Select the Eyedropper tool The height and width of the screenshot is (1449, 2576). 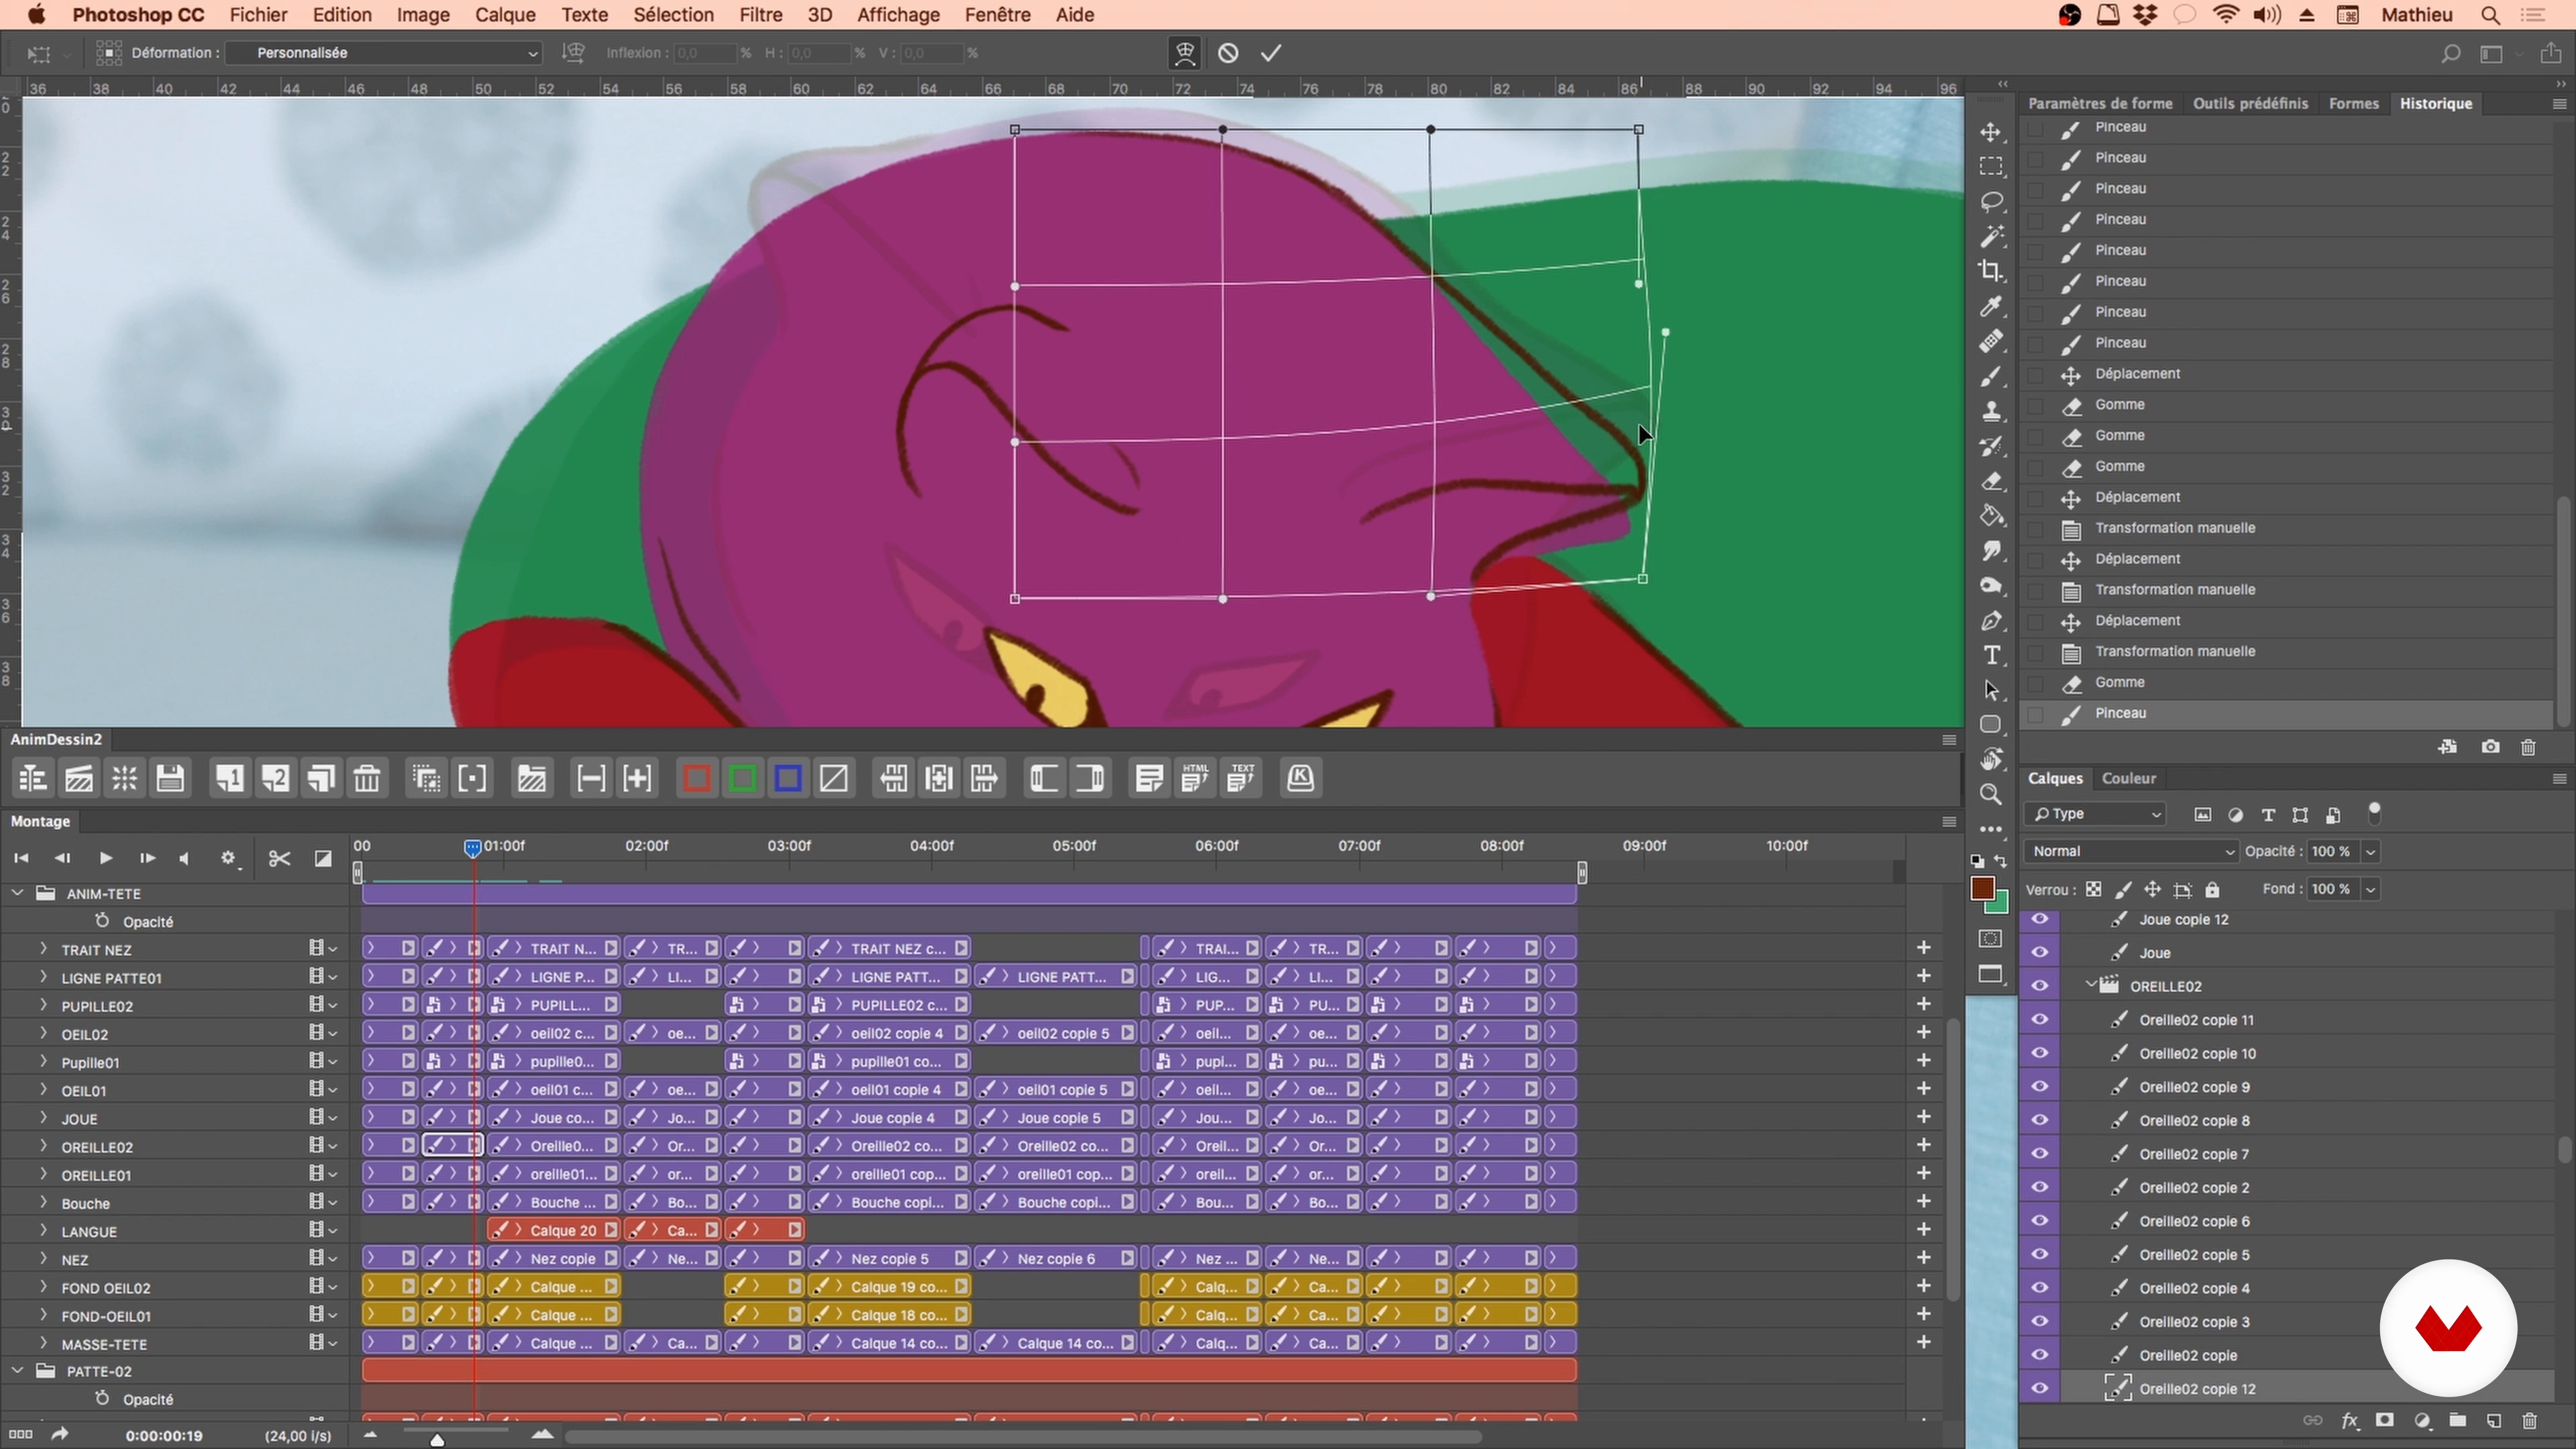point(1991,306)
